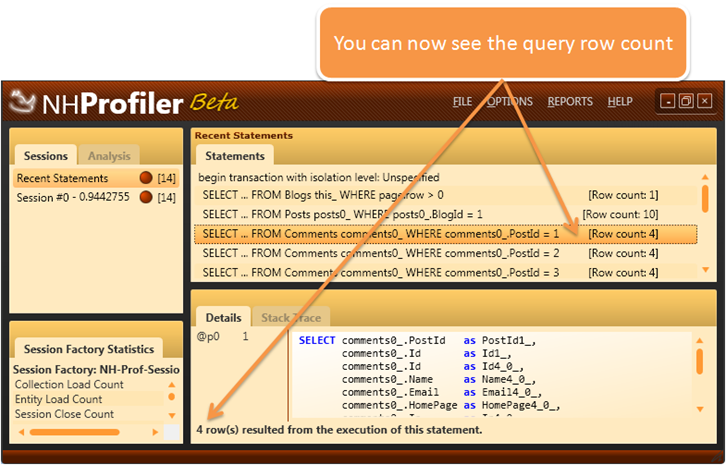This screenshot has height=465, width=726.
Task: Select the Session Factory Statistics tab
Action: point(89,349)
